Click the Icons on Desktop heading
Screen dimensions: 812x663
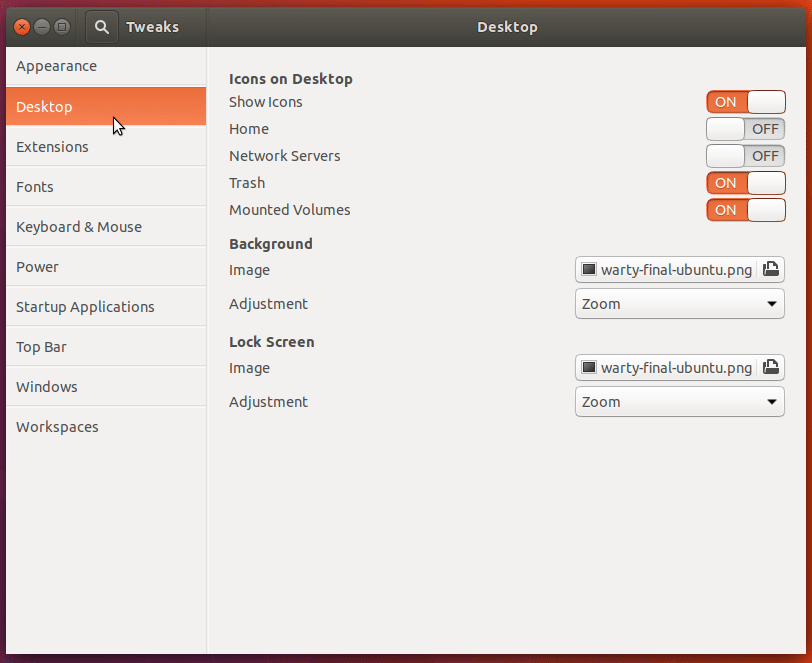click(291, 79)
